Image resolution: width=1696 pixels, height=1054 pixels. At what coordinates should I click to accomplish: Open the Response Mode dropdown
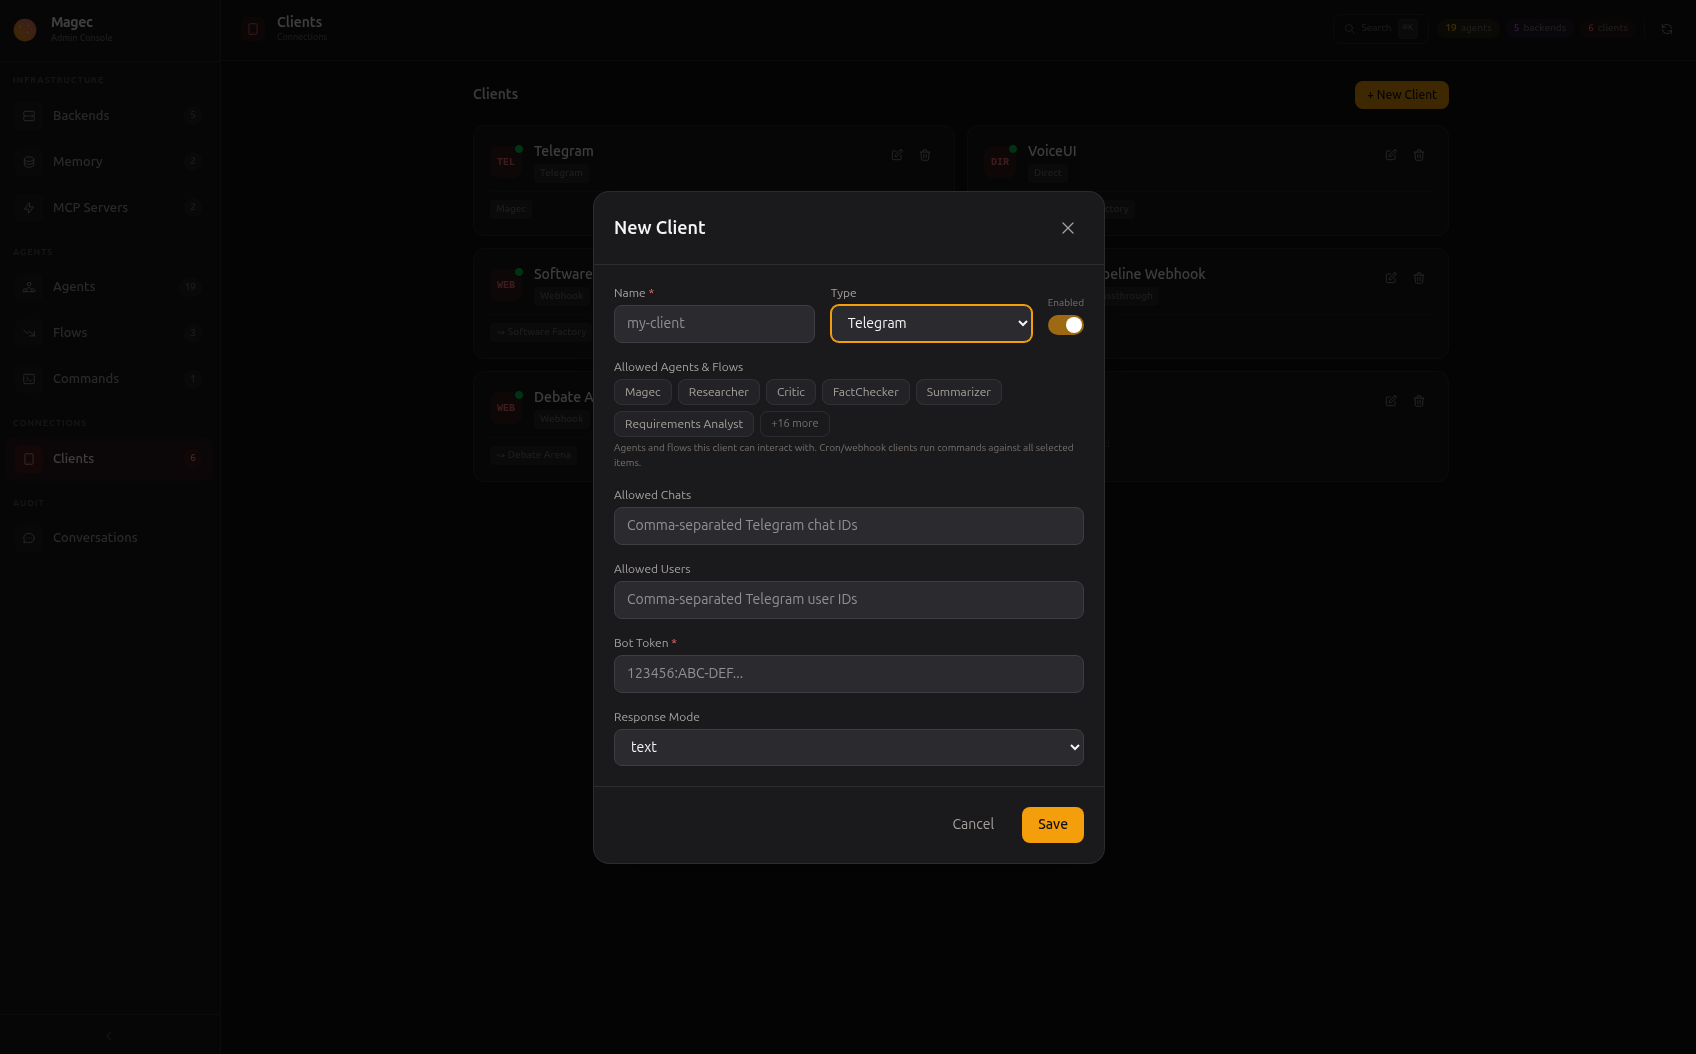pos(848,747)
